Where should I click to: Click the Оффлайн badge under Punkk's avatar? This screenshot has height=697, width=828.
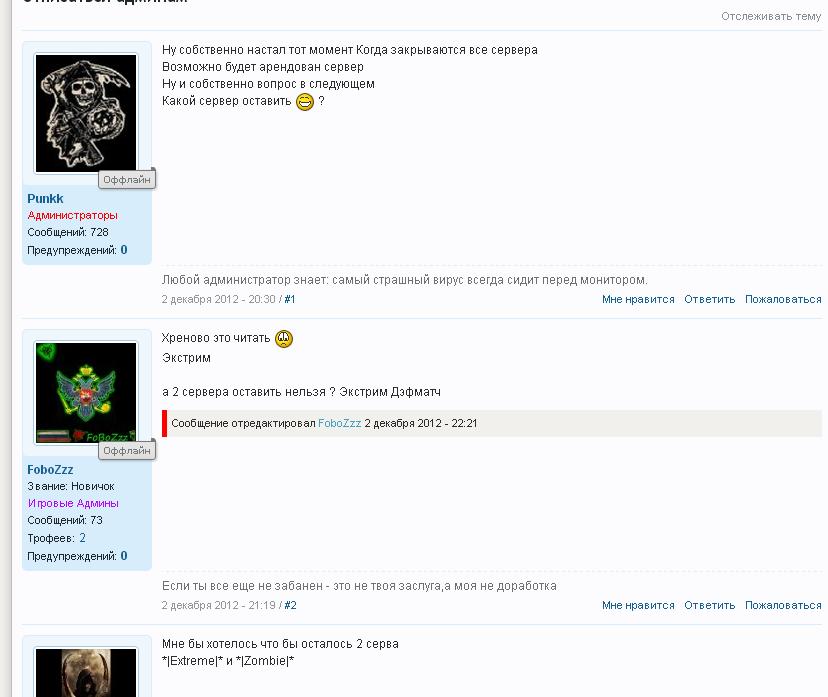click(x=127, y=180)
